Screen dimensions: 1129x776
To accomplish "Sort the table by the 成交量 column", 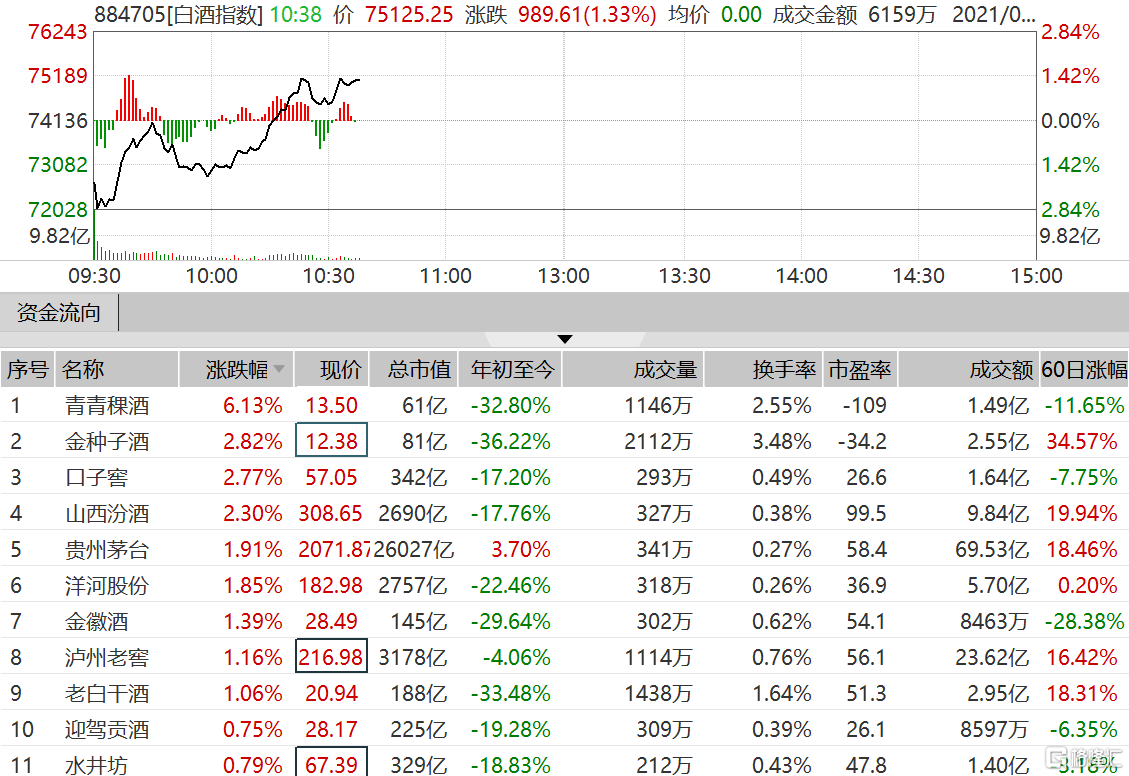I will [633, 369].
